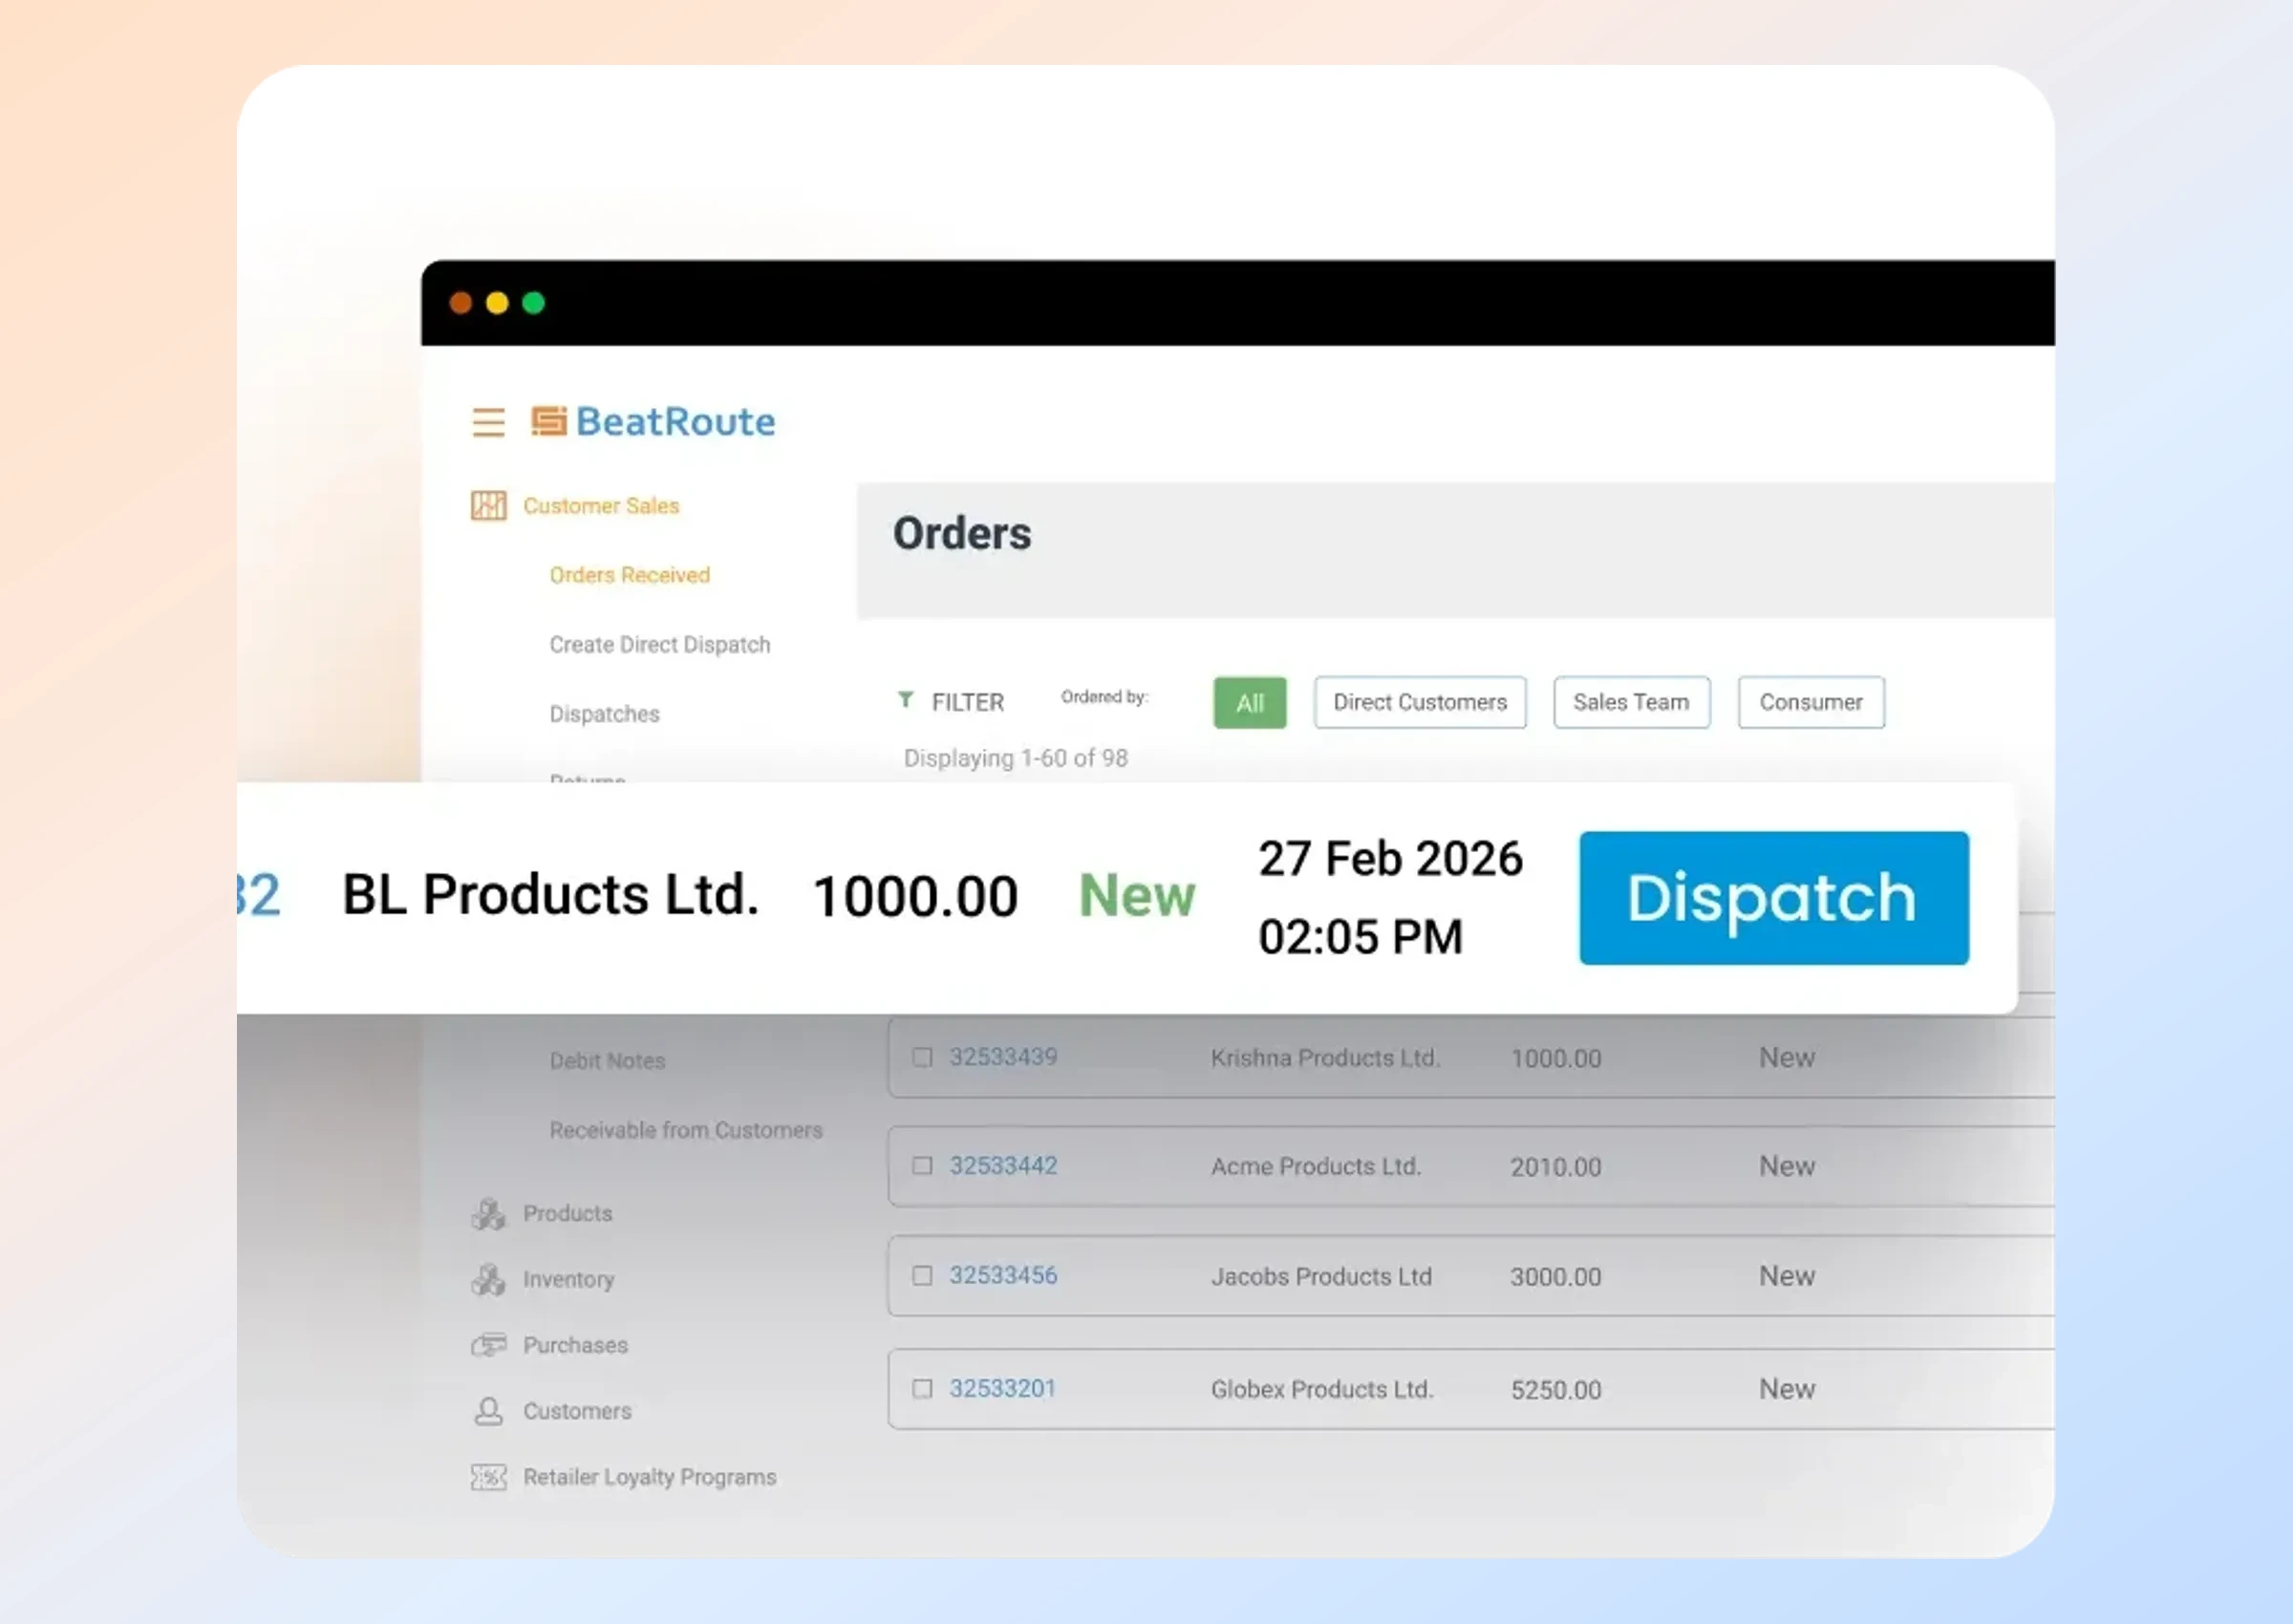Click the BeatRoute logo
2293x1624 pixels.
pos(653,422)
